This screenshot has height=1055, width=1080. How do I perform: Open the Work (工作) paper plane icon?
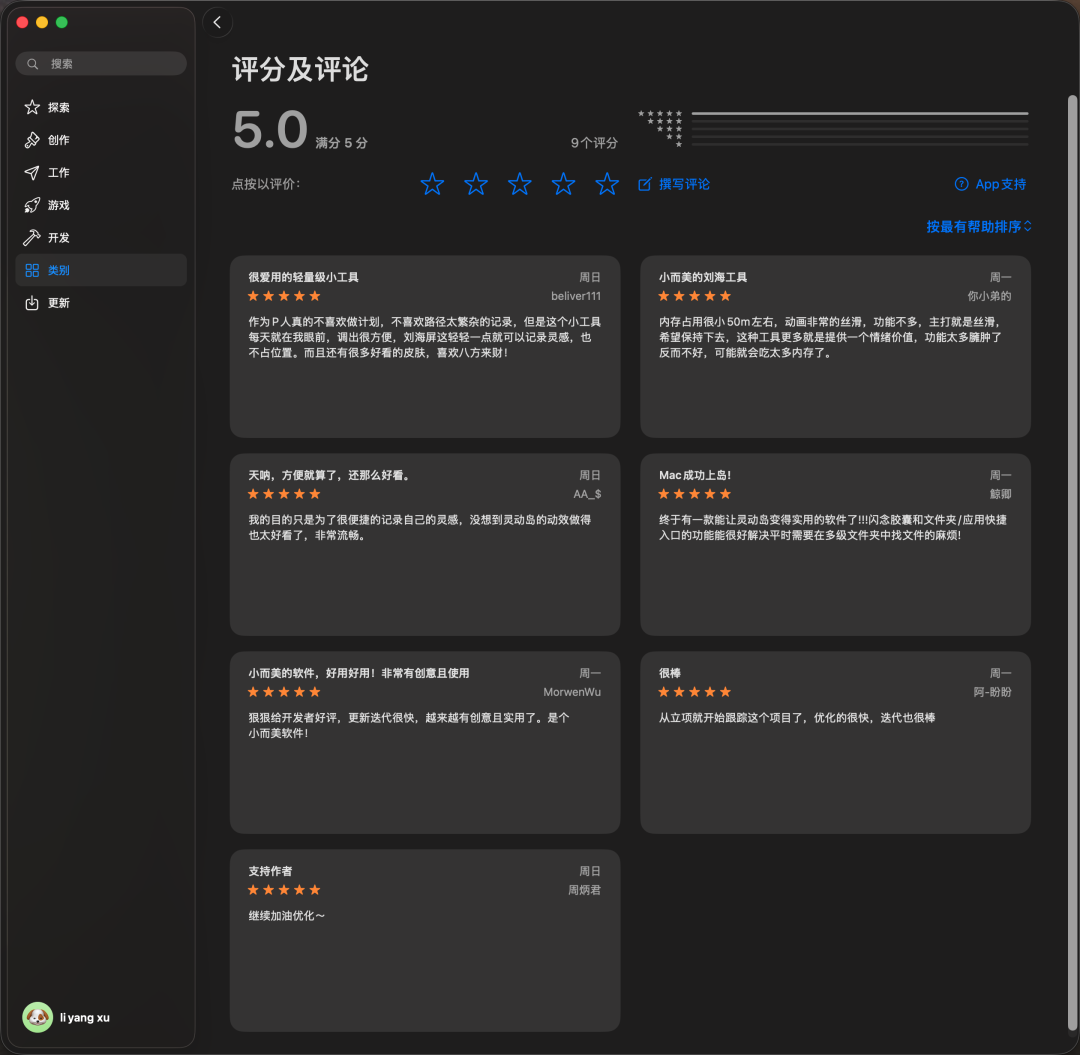coord(32,173)
